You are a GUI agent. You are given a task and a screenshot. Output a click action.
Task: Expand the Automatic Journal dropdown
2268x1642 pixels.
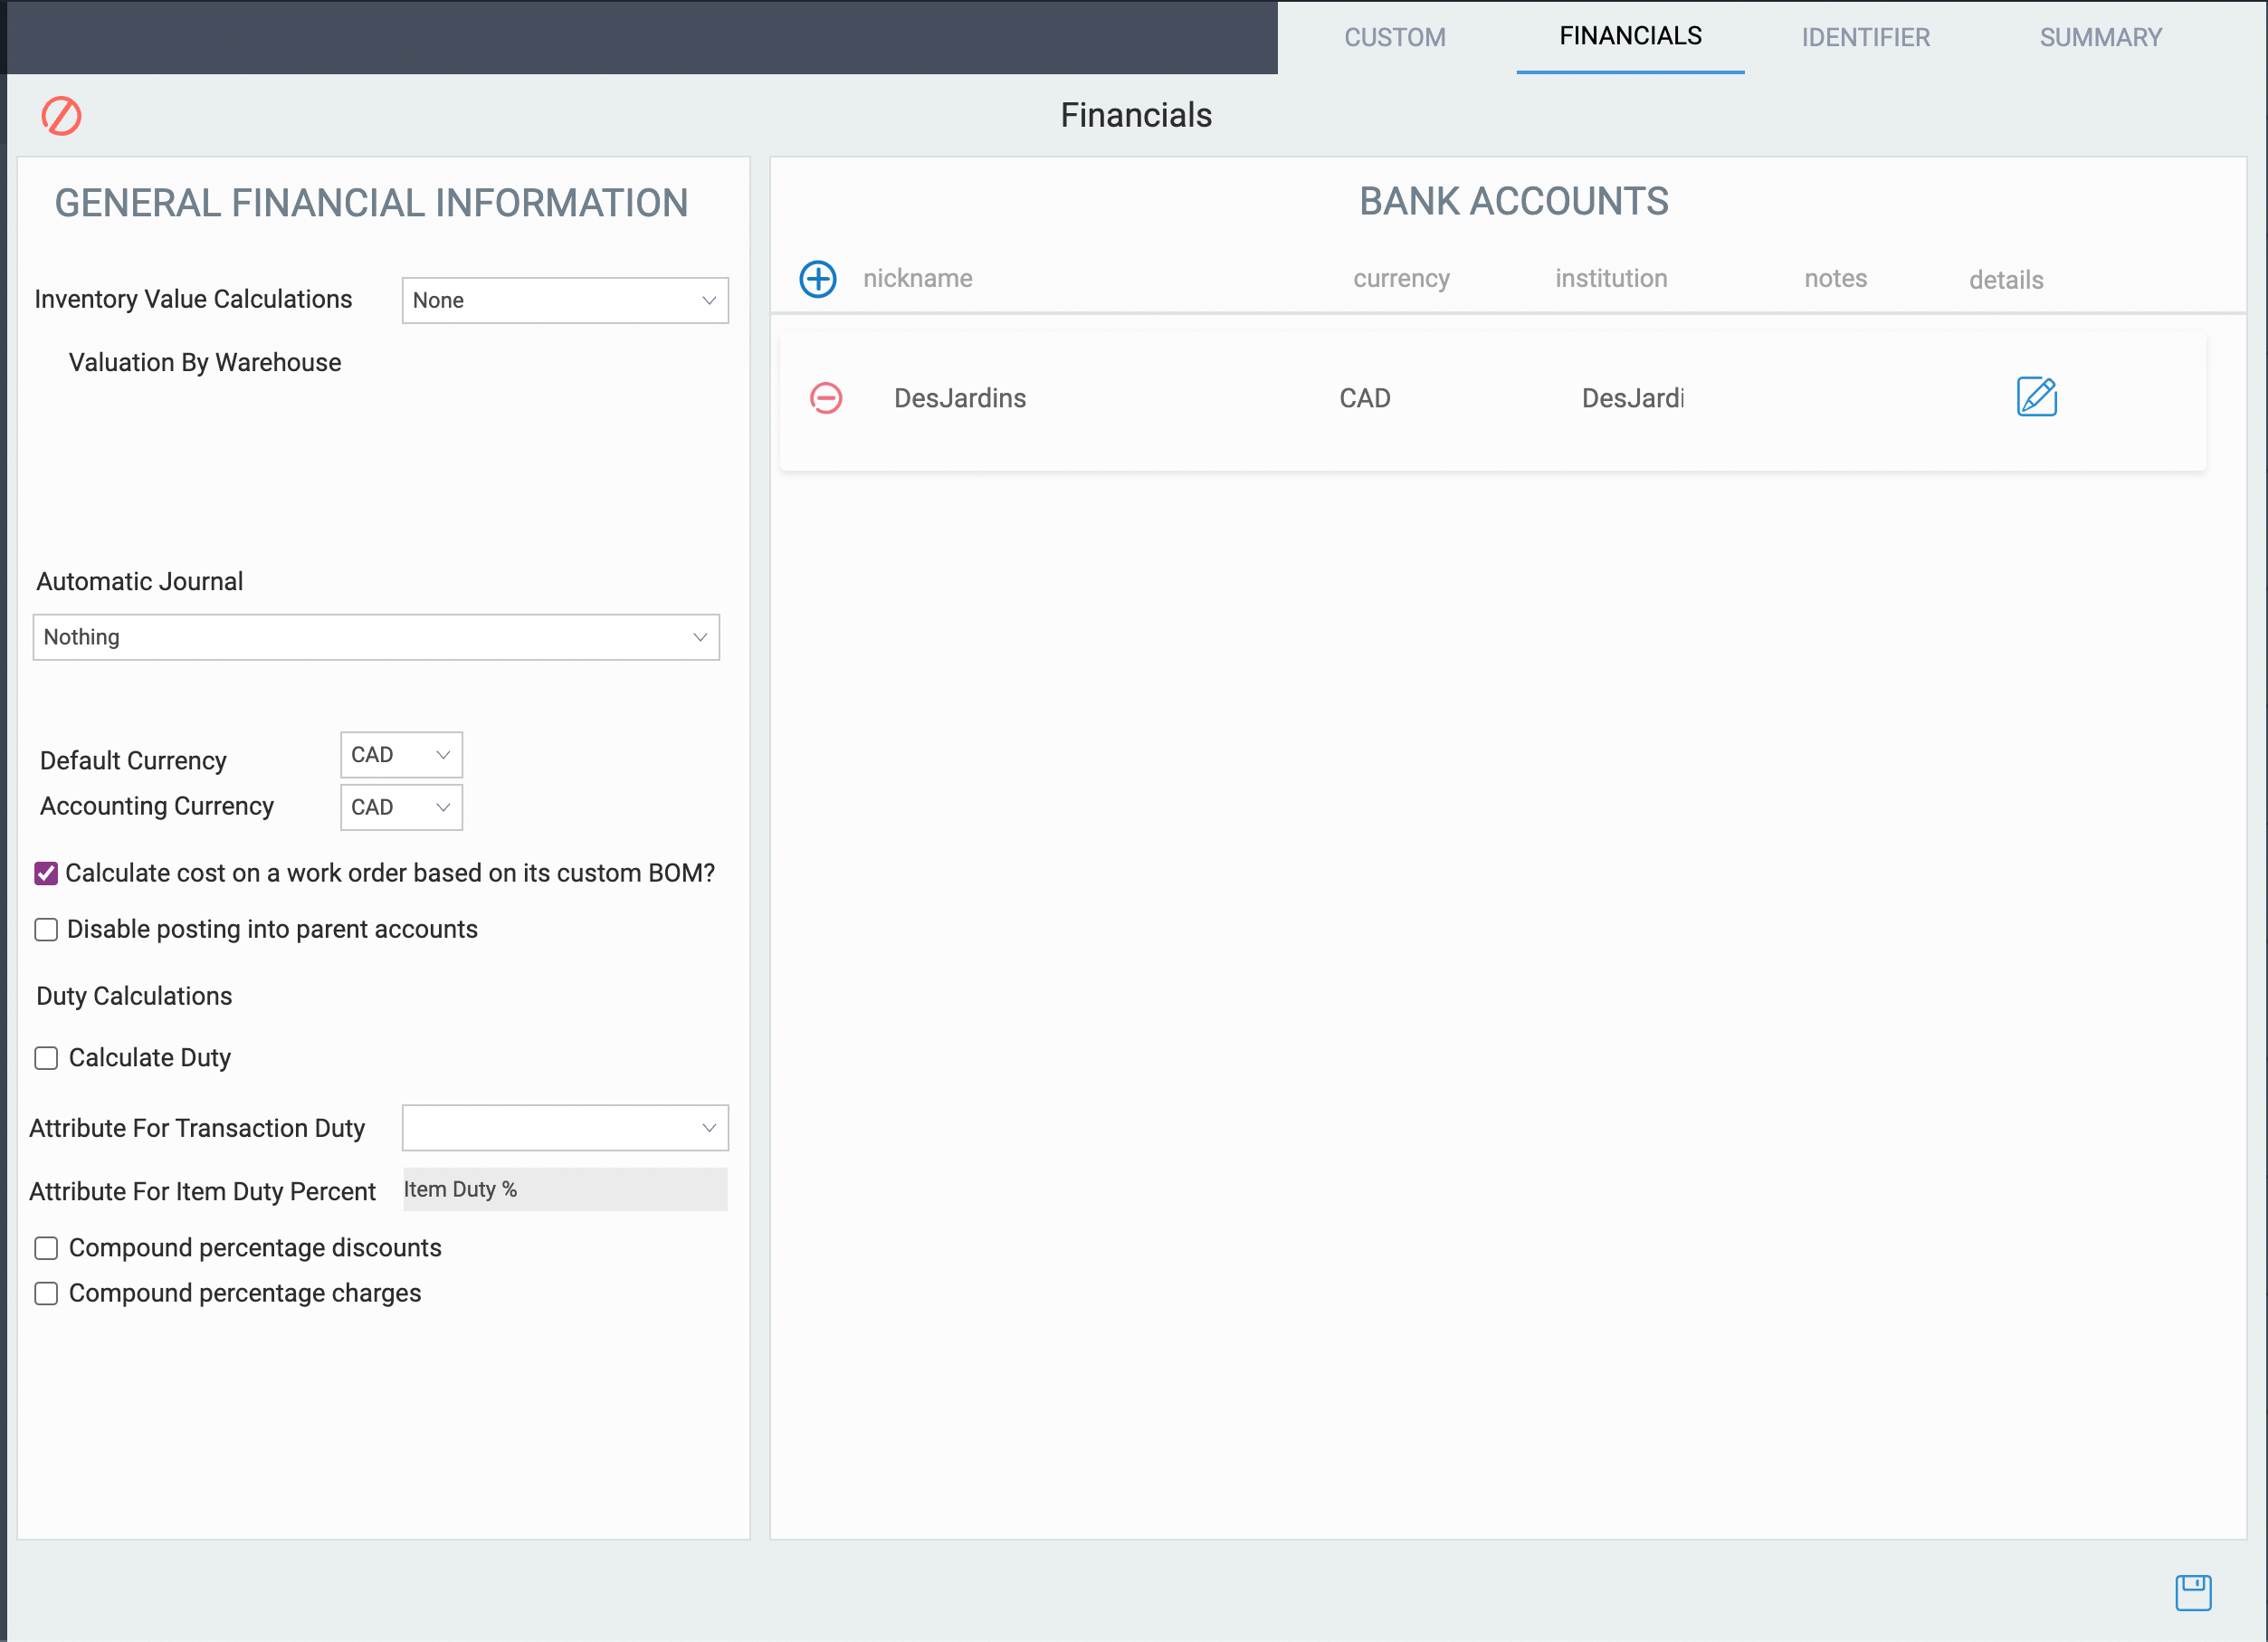[x=376, y=637]
